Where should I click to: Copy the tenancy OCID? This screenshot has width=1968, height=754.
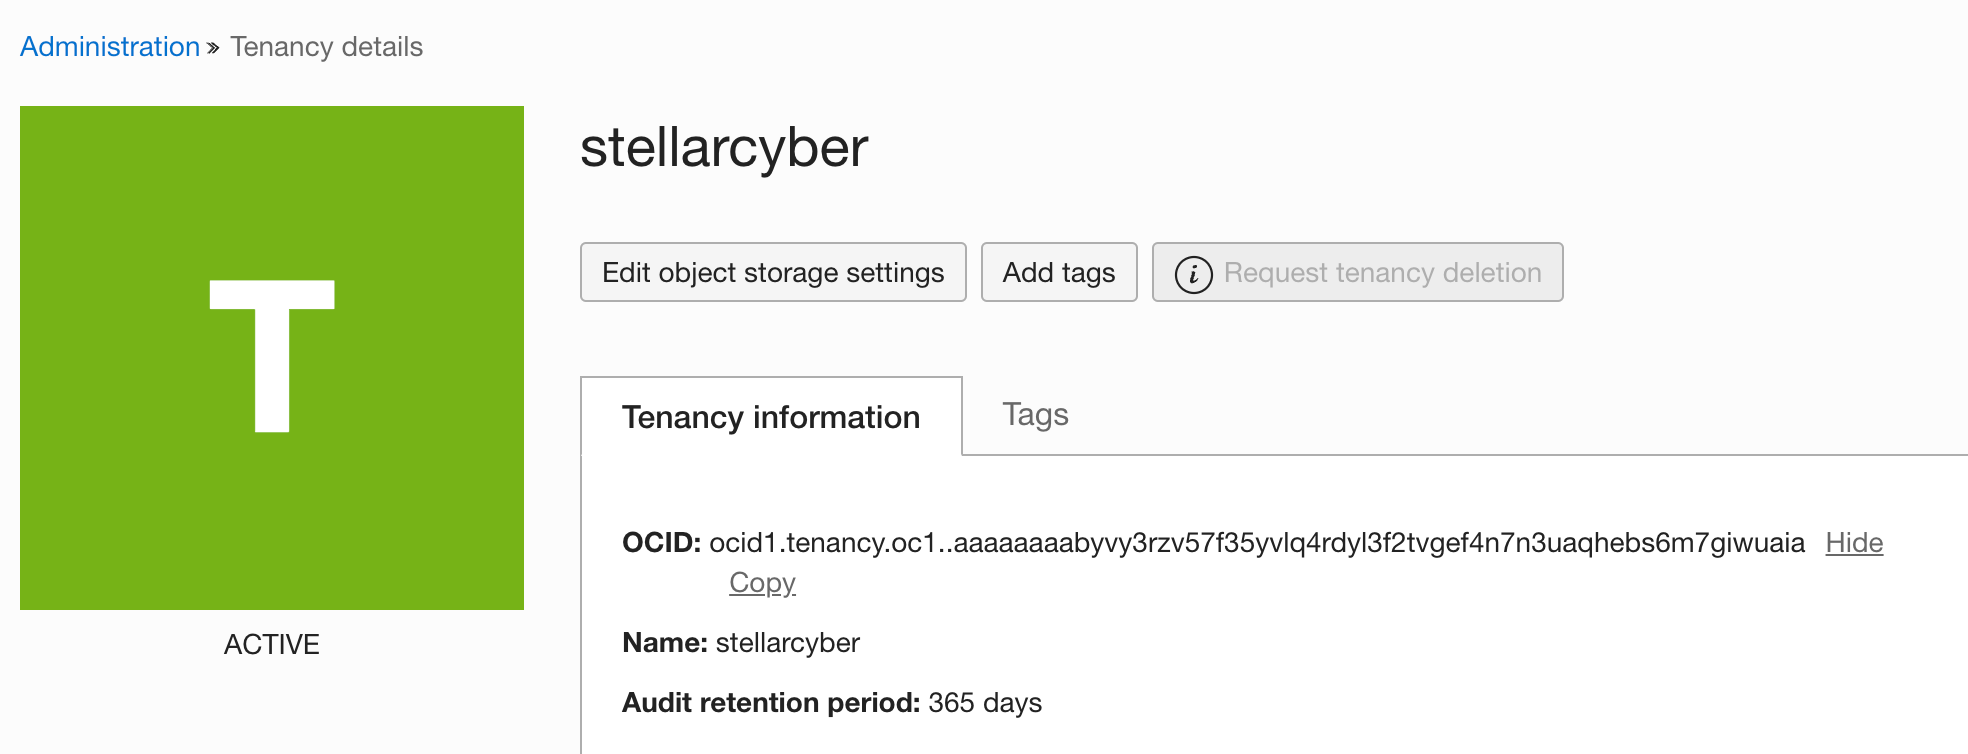point(762,583)
